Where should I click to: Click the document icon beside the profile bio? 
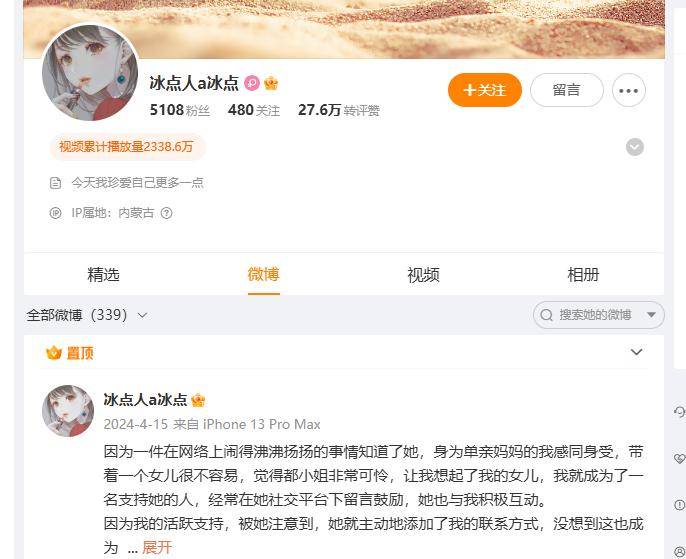pos(56,183)
